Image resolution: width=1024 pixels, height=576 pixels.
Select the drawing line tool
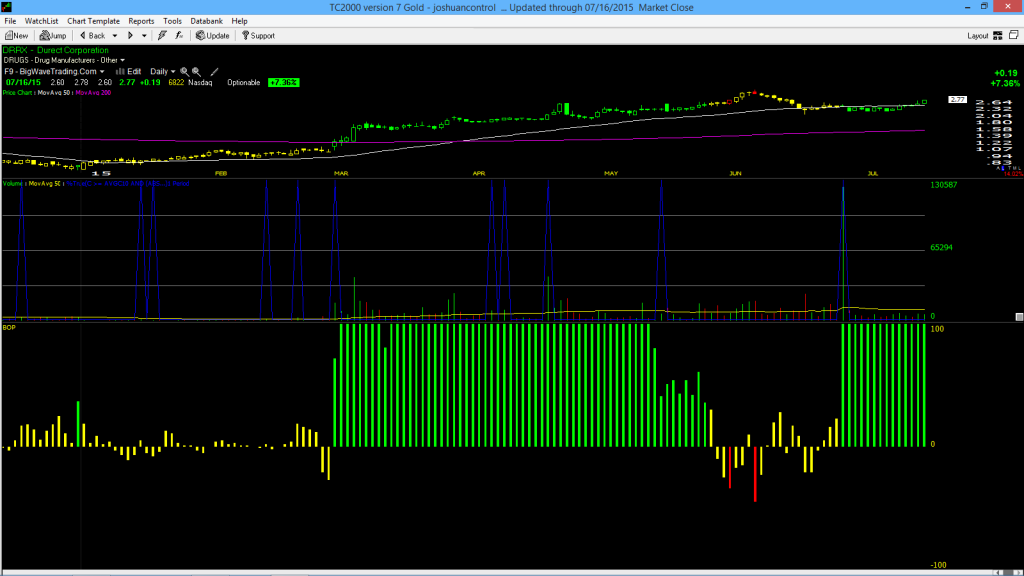click(214, 72)
